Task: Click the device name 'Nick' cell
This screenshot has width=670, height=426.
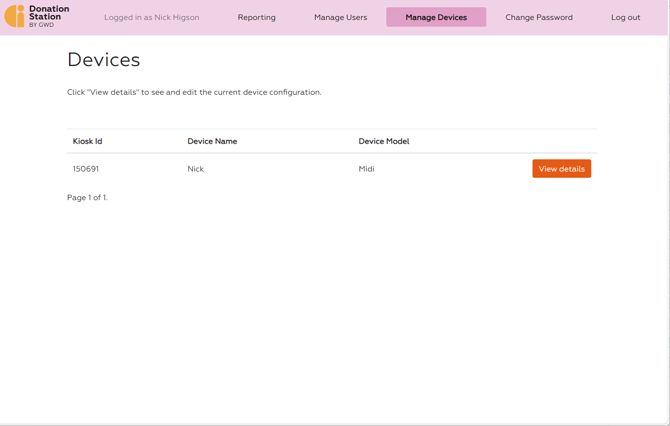Action: (x=195, y=169)
